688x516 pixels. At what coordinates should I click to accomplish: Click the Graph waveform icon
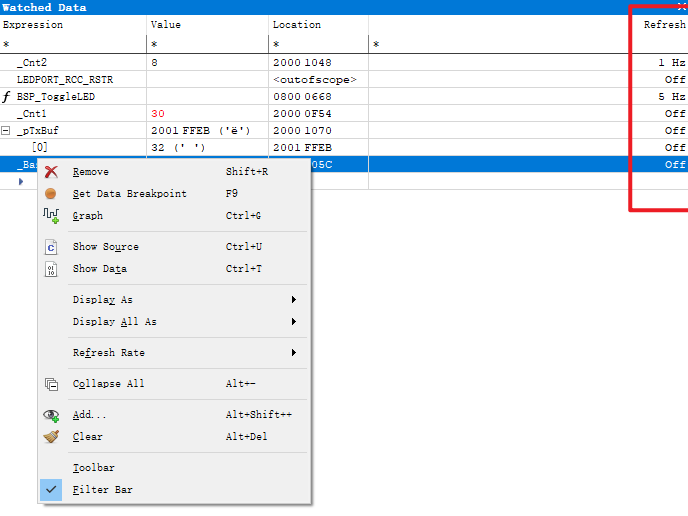point(51,215)
